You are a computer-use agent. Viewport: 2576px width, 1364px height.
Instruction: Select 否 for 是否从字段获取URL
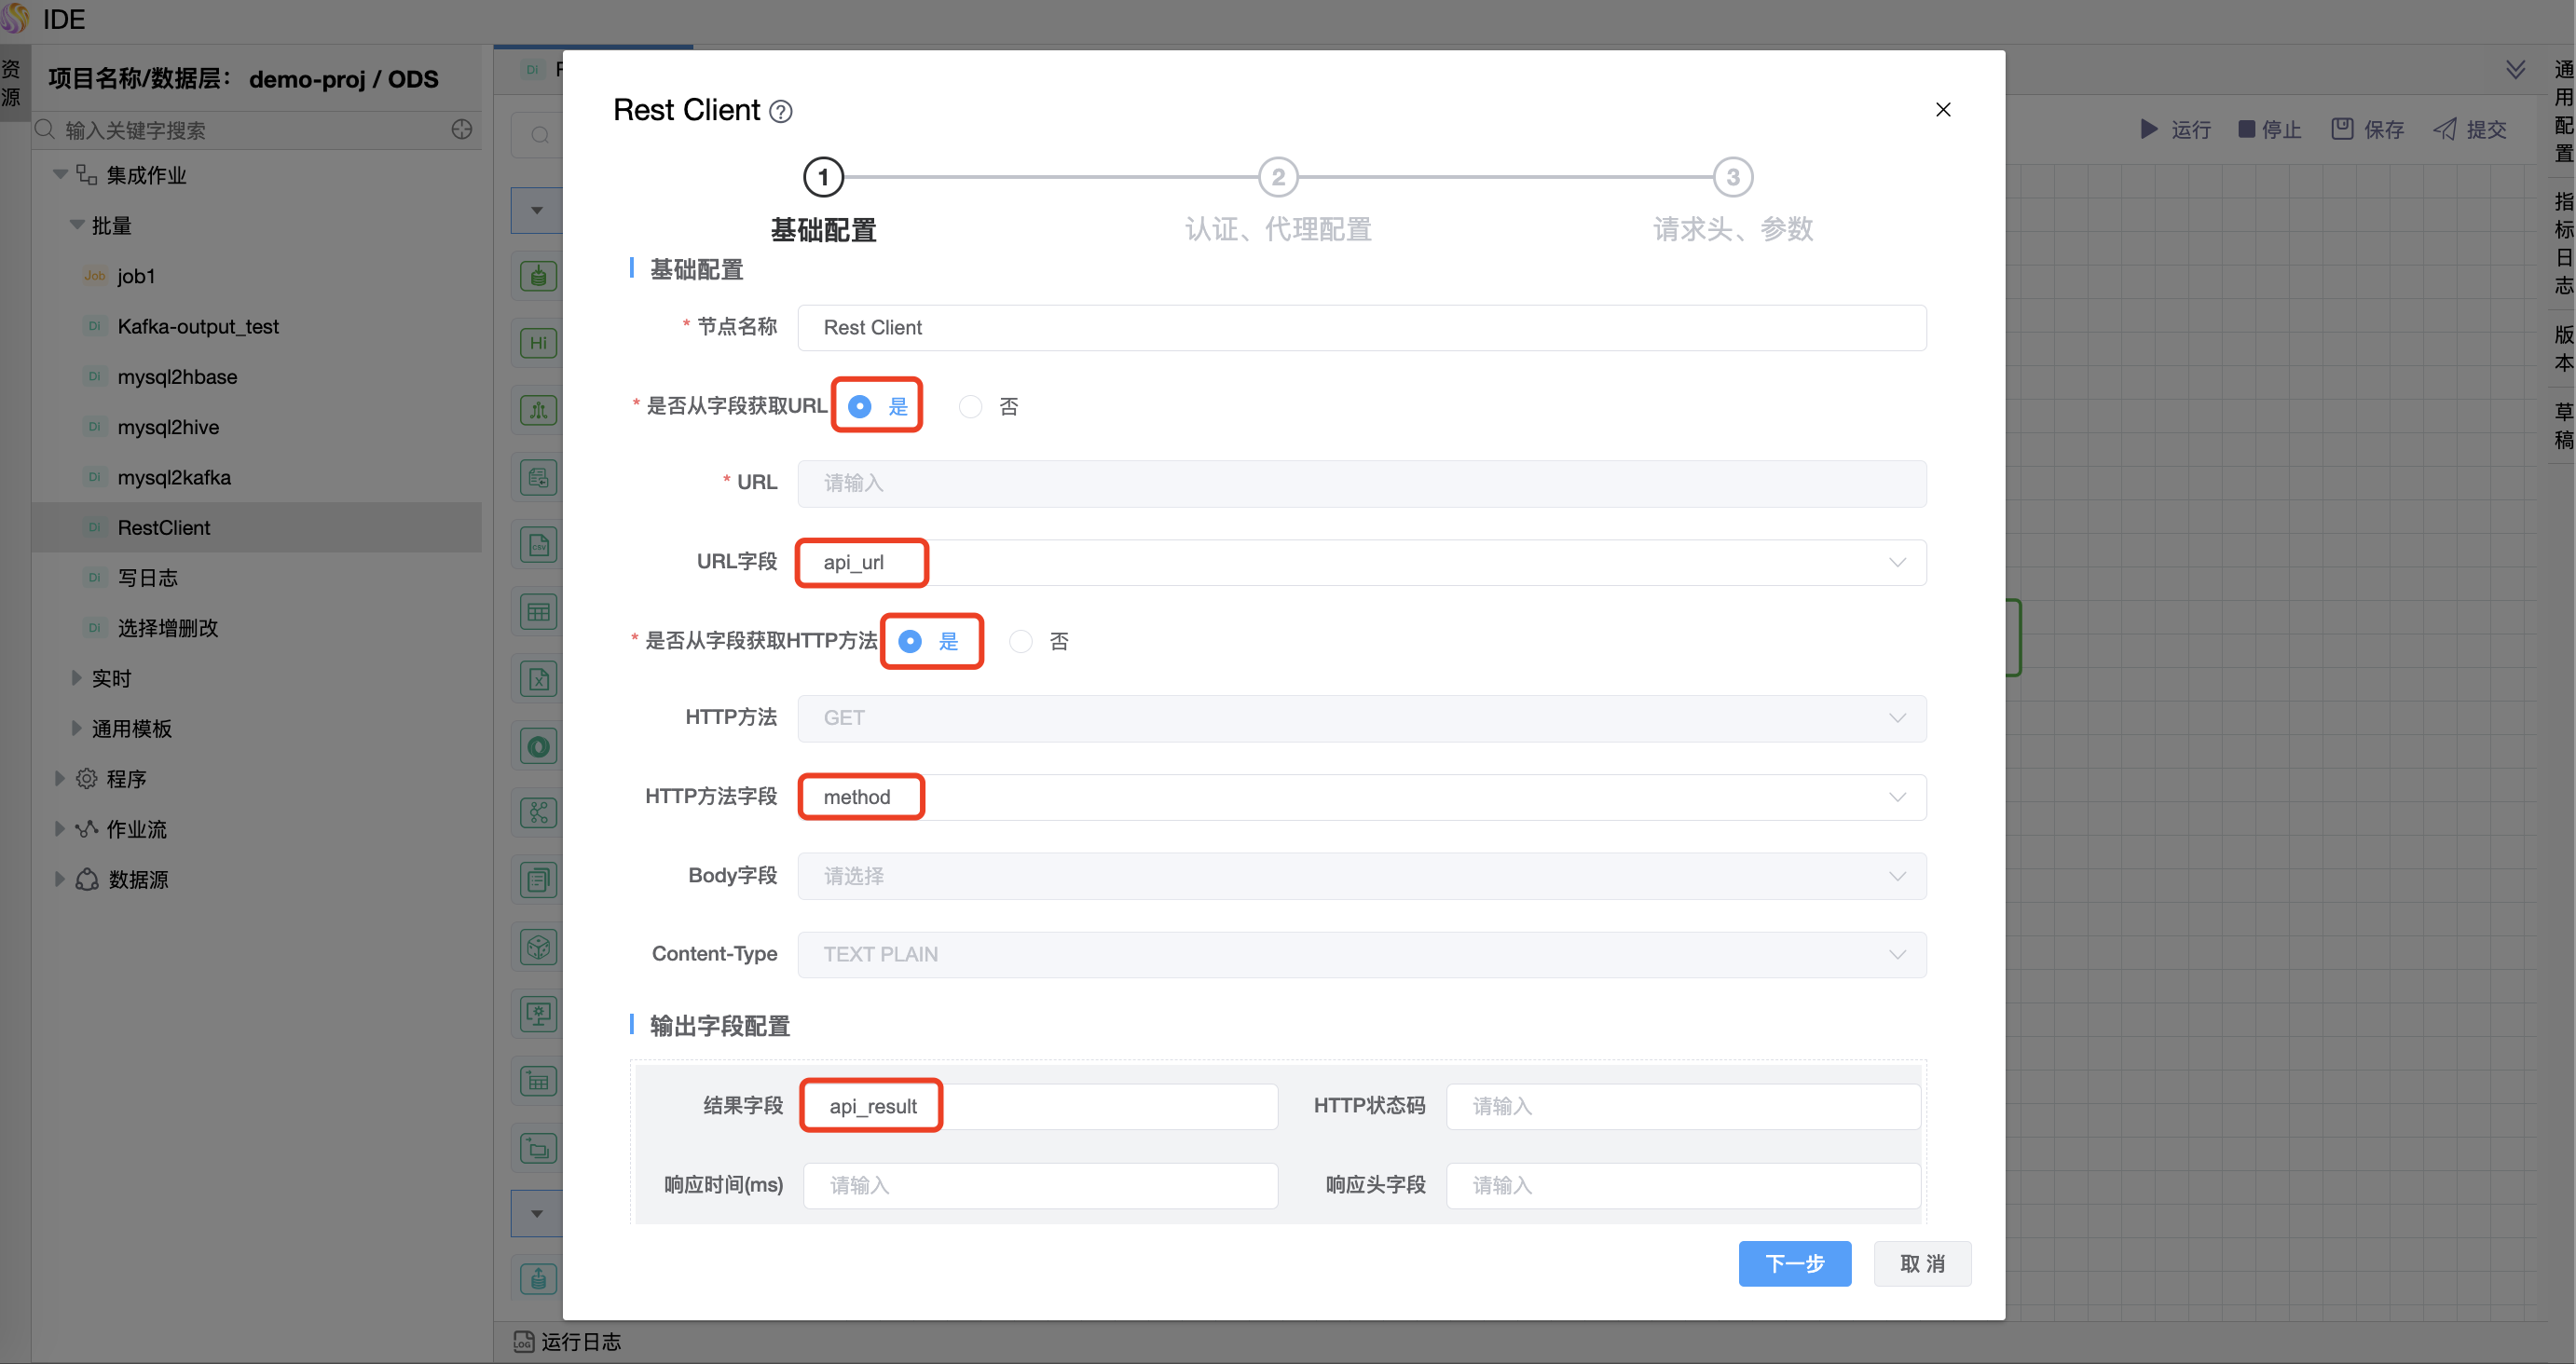pos(970,406)
